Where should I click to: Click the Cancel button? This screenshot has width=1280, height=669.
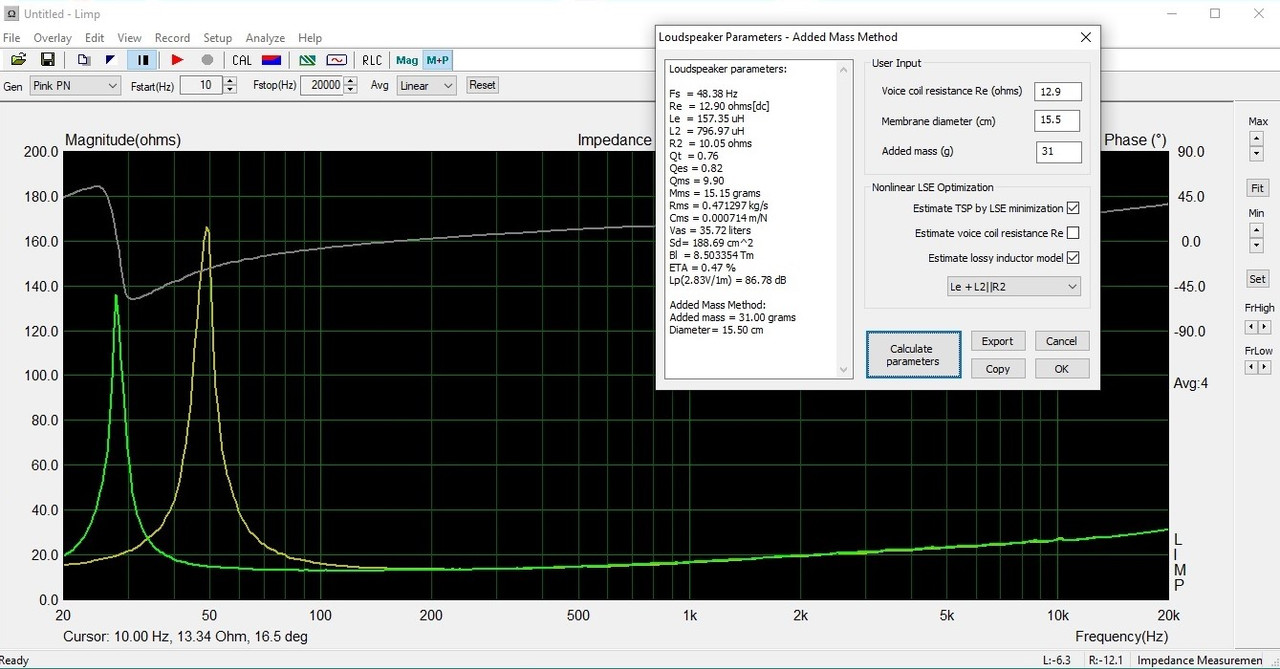click(x=1061, y=341)
